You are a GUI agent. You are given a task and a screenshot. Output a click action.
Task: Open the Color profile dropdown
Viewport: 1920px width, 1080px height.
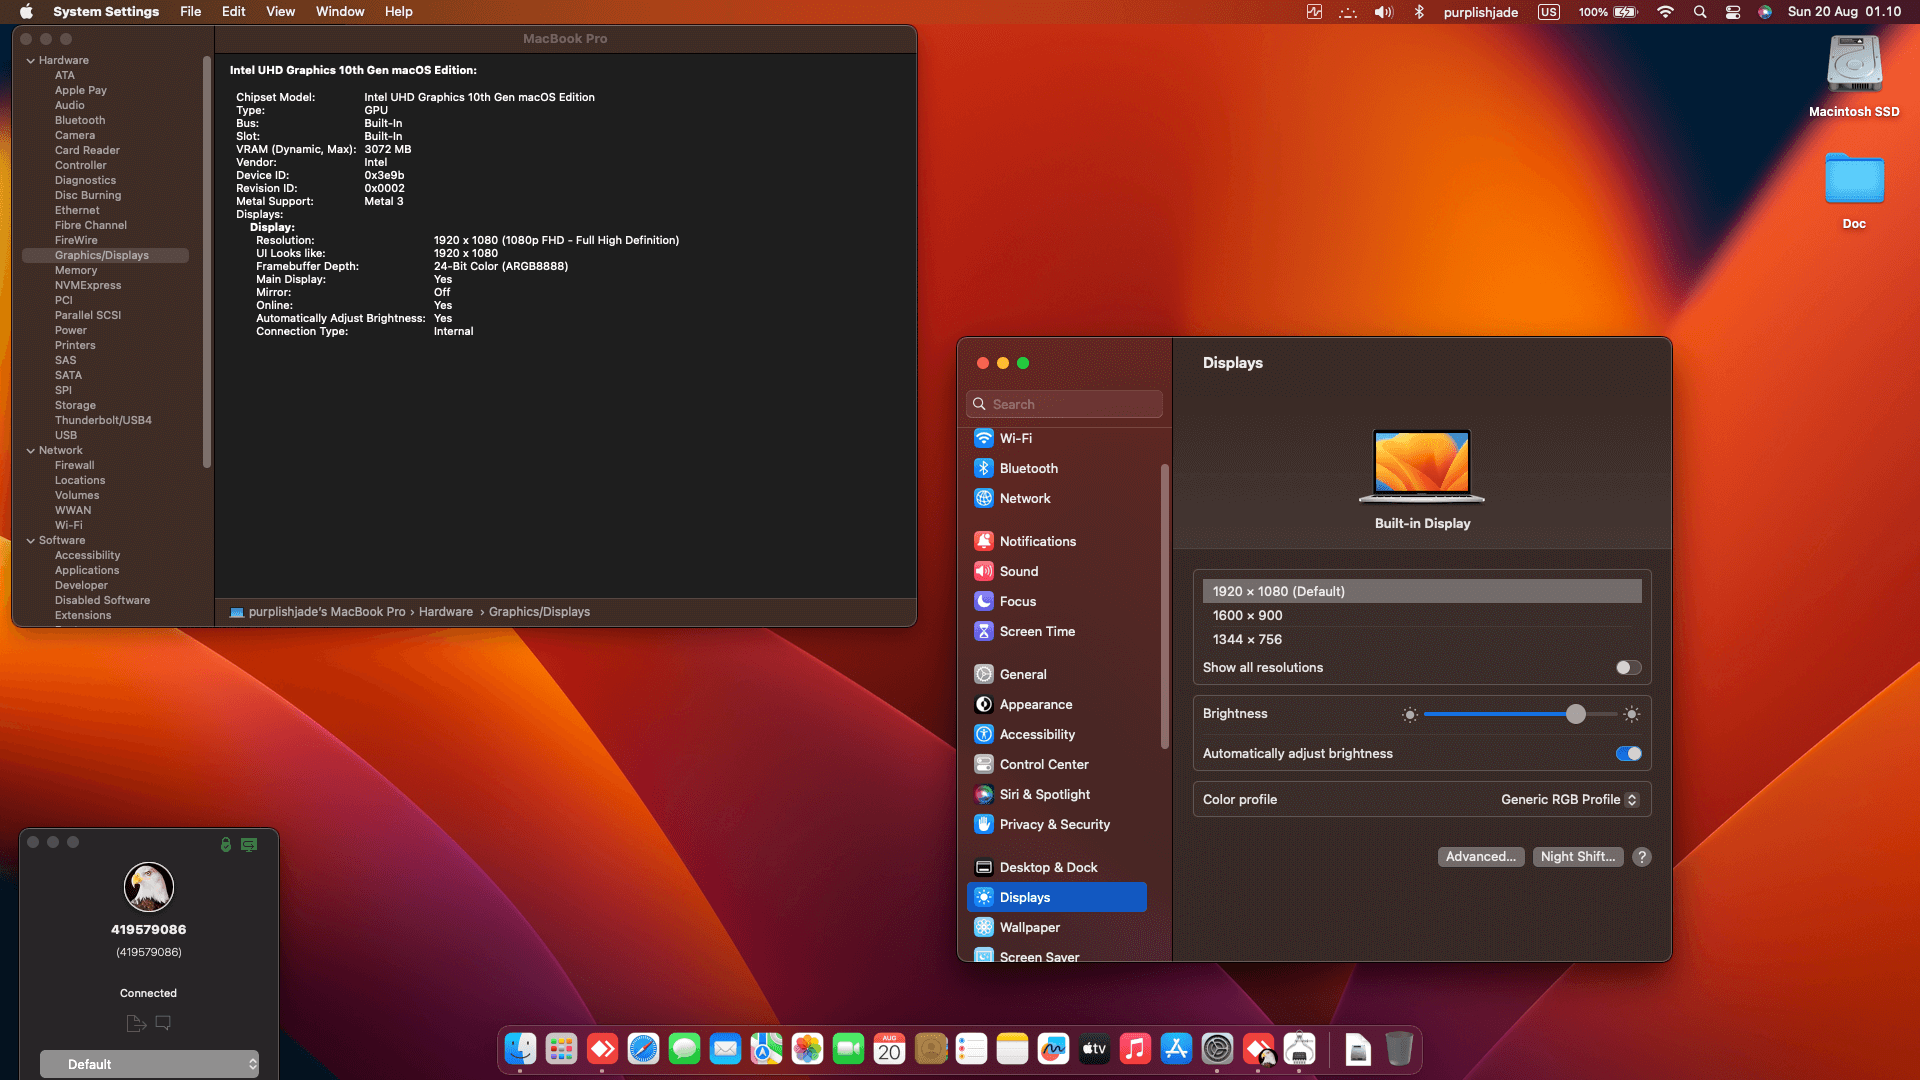coord(1570,799)
